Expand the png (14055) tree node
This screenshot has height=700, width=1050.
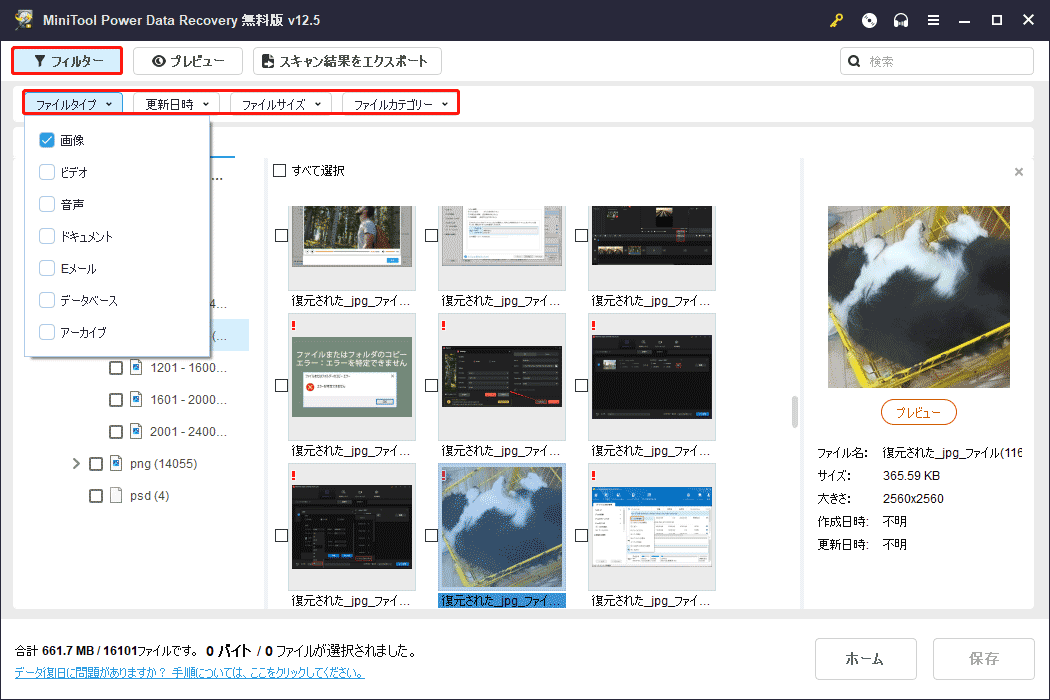76,464
